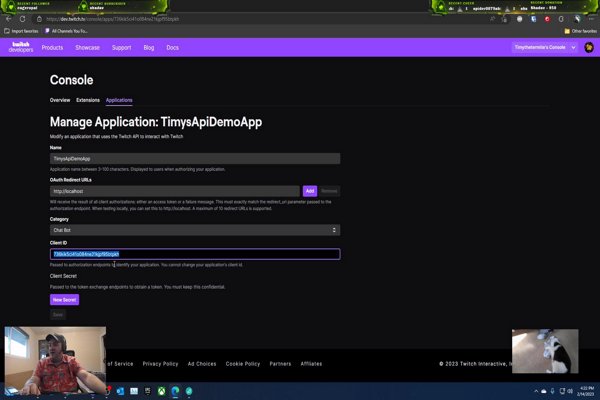
Task: Click the Name field with TimysApiDemoApp
Action: 195,158
